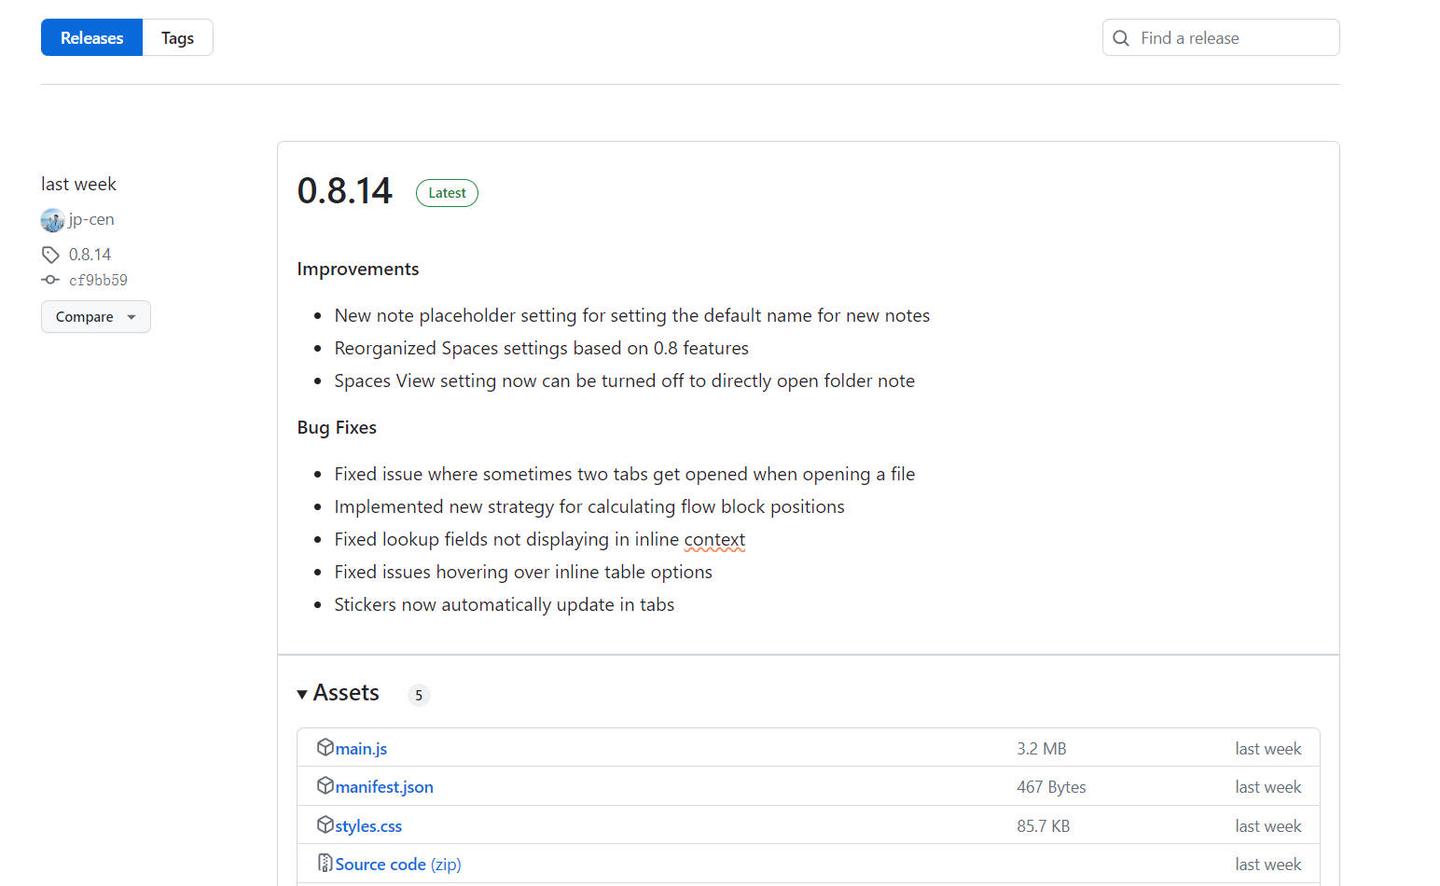This screenshot has height=886, width=1440.
Task: Collapse the Assets section triangle
Action: pyautogui.click(x=302, y=694)
